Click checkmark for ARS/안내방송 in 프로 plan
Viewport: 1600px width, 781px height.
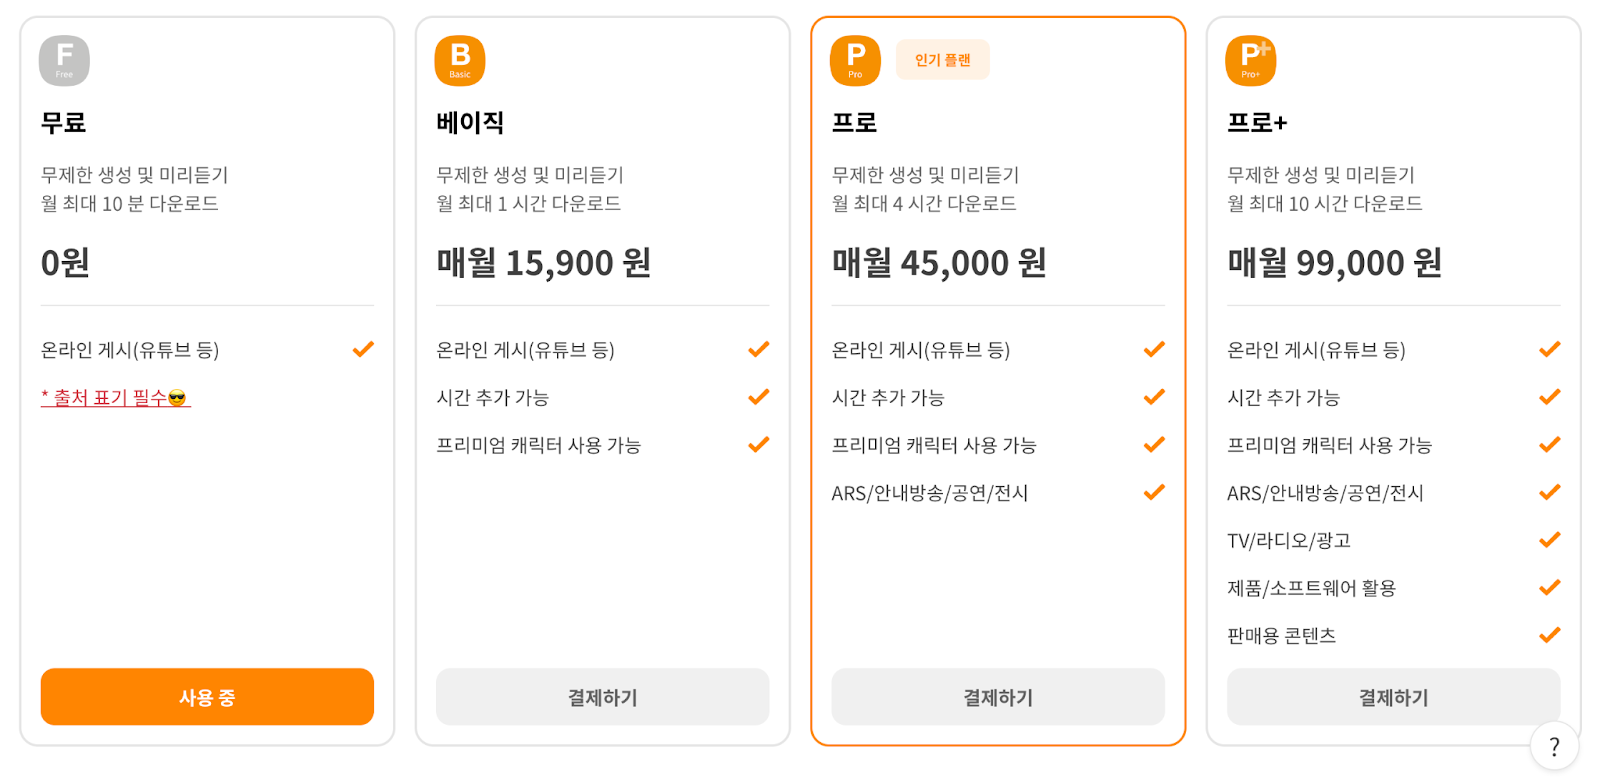point(1154,492)
